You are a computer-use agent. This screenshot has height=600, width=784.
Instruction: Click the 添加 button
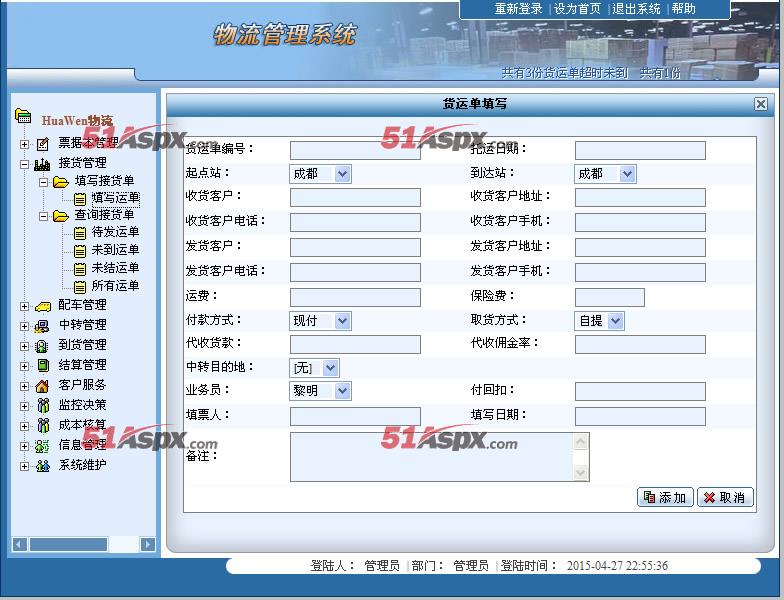pos(665,497)
